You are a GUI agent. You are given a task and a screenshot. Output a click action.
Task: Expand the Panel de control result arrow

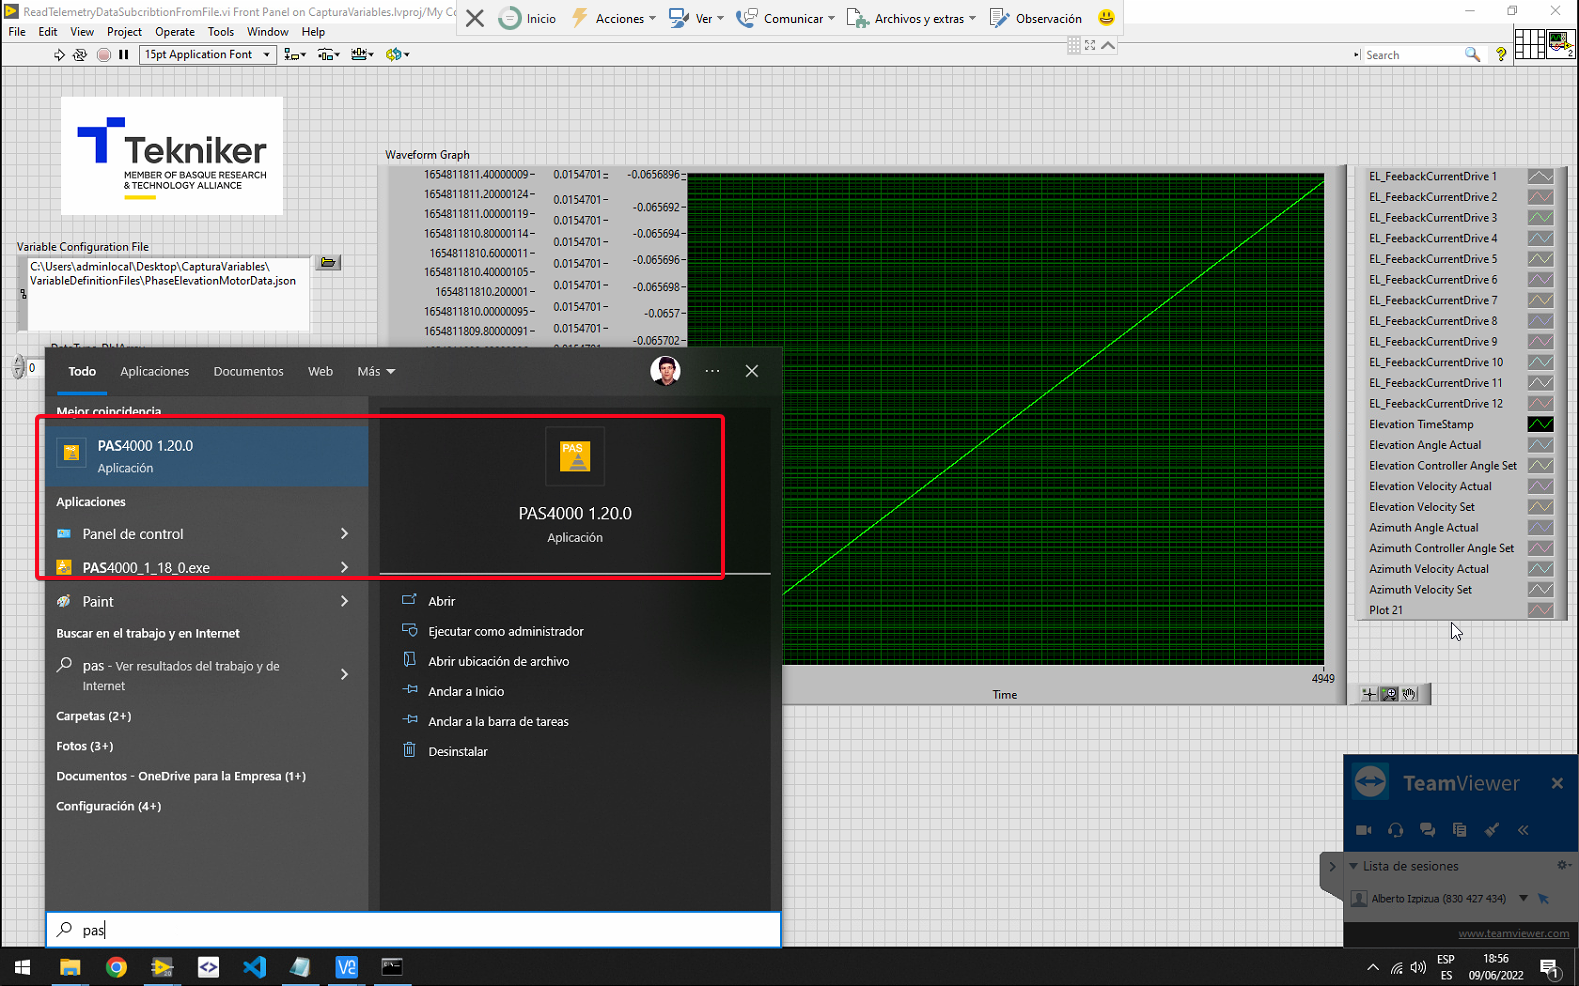tap(344, 534)
